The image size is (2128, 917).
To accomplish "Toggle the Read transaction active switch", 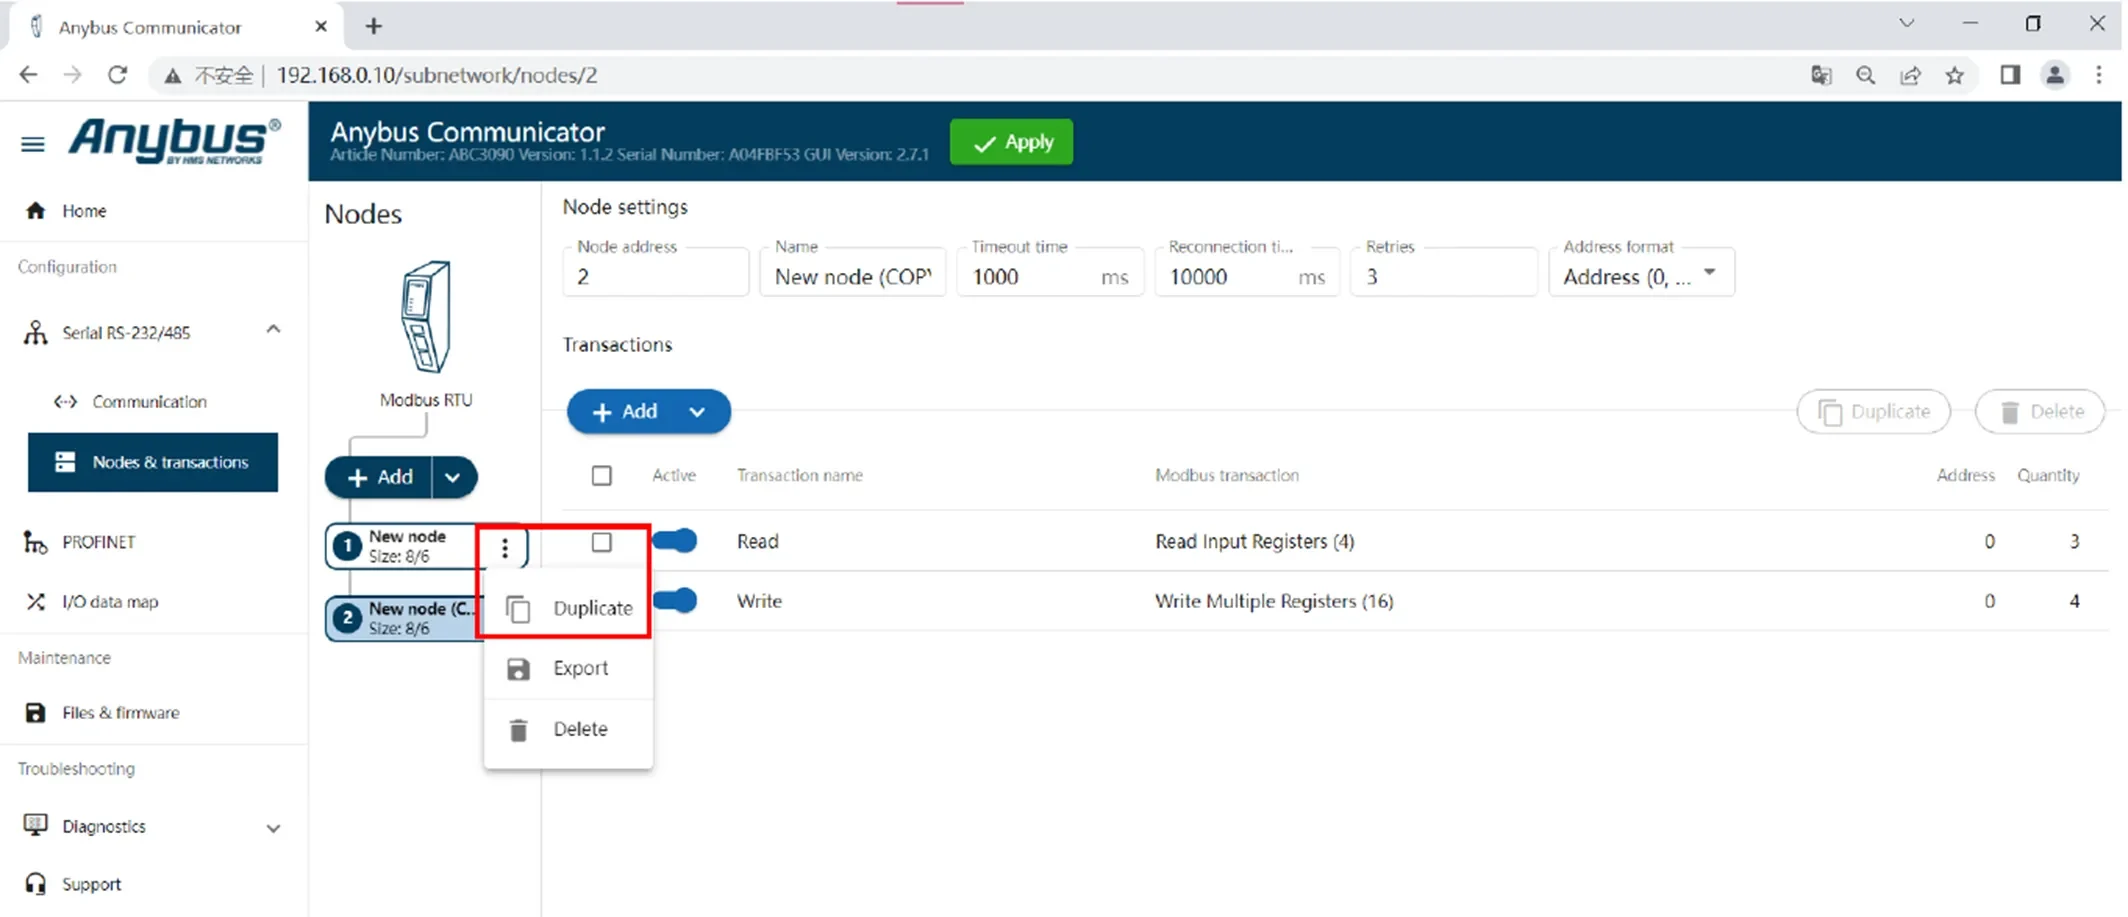I will coord(676,541).
